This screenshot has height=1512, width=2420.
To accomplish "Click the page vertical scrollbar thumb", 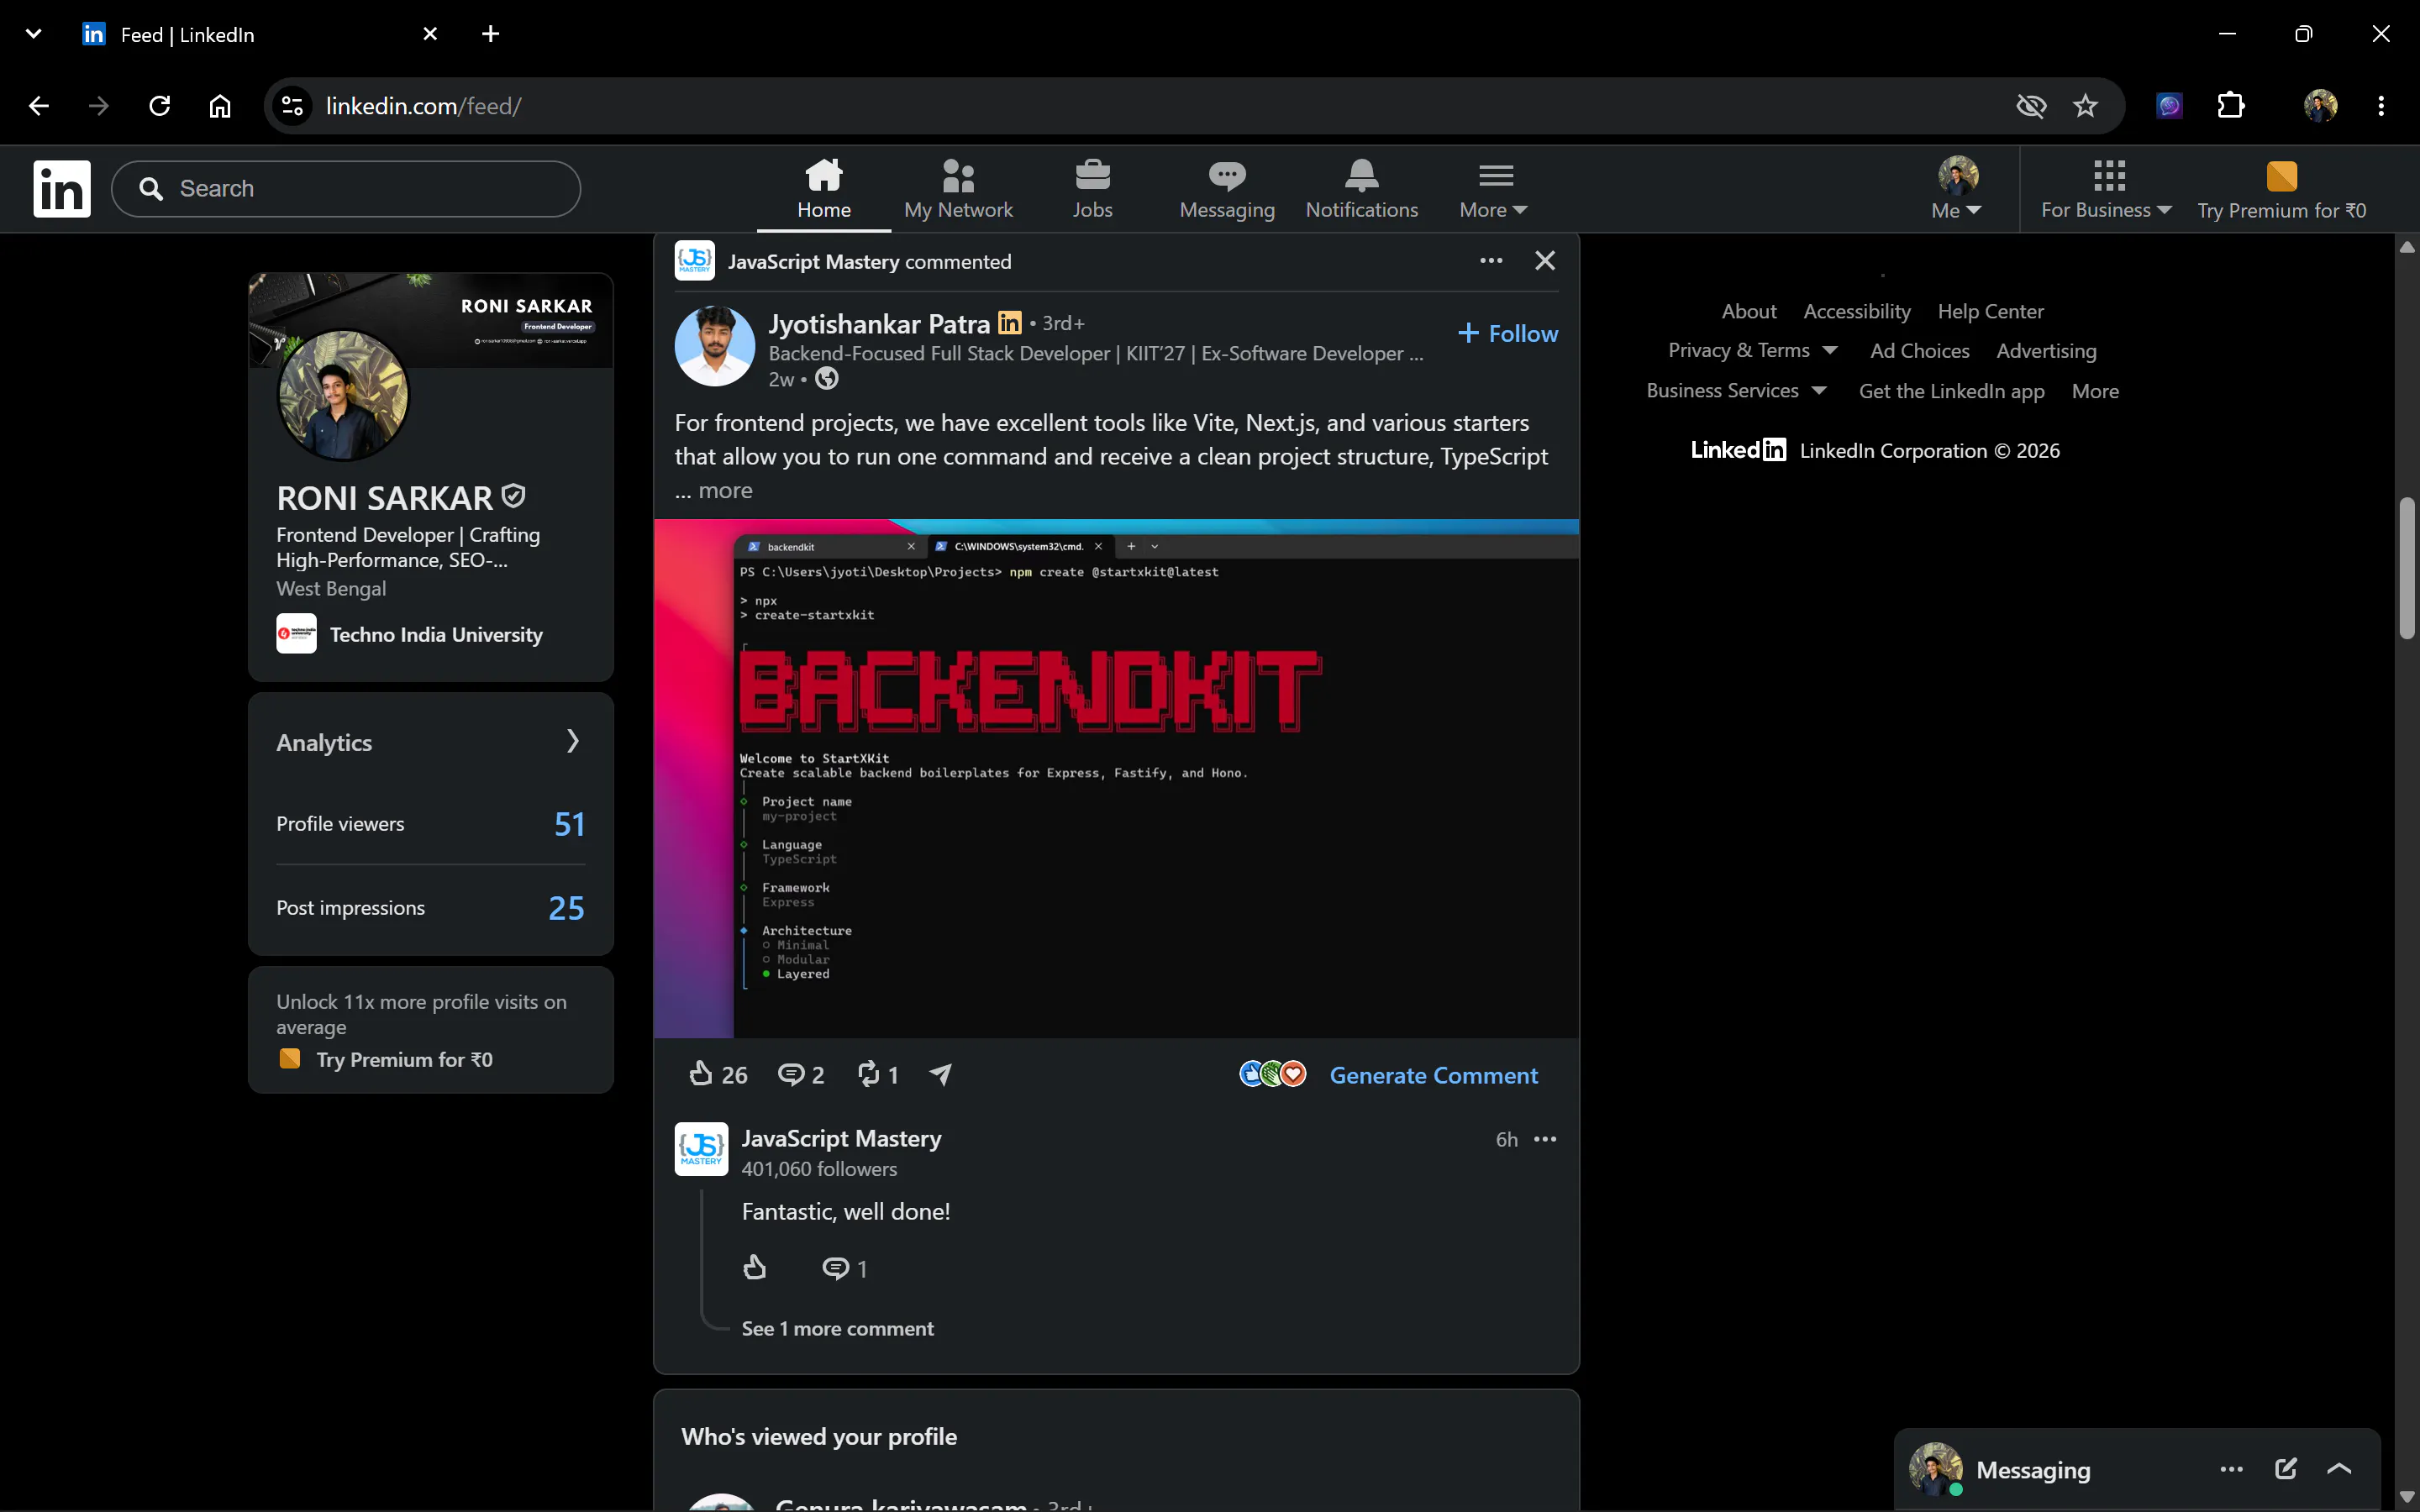I will [x=2407, y=567].
